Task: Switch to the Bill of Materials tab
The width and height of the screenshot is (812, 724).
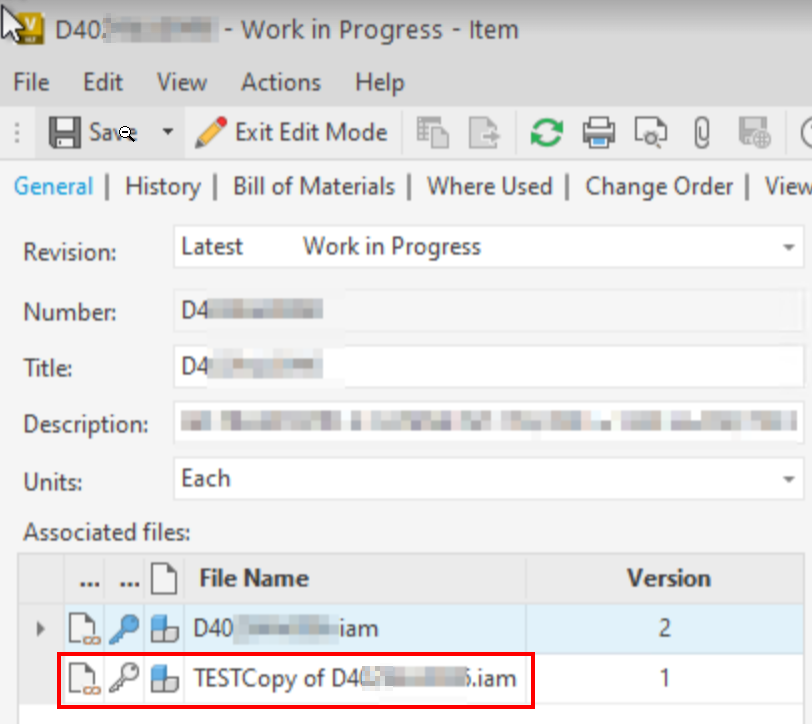Action: (x=313, y=187)
